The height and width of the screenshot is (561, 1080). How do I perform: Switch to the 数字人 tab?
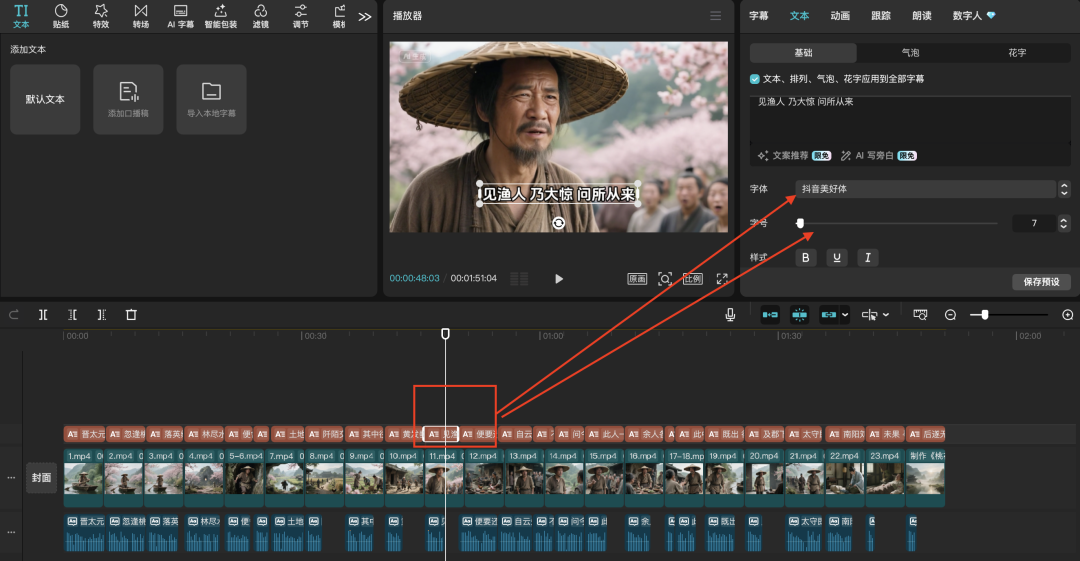(974, 16)
